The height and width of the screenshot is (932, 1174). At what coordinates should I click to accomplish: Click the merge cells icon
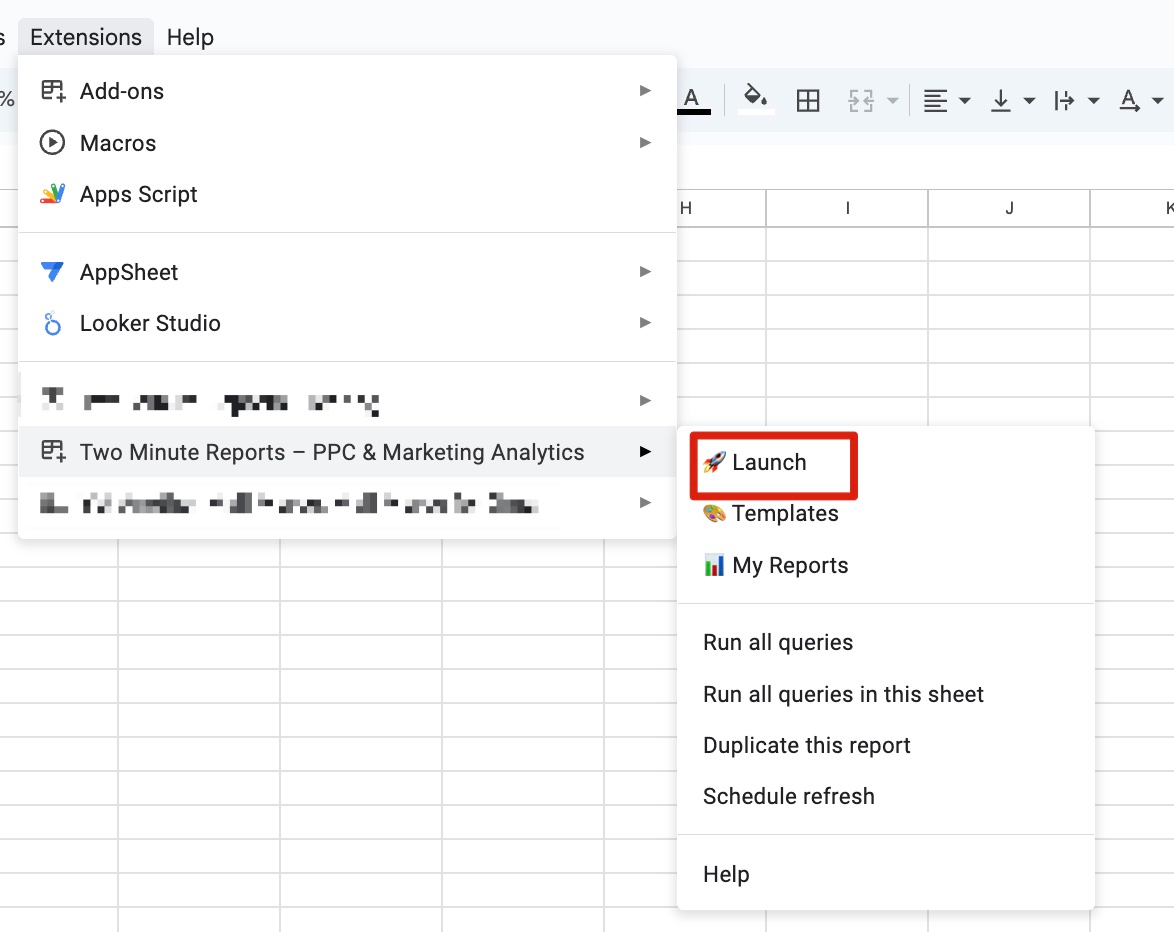point(861,100)
